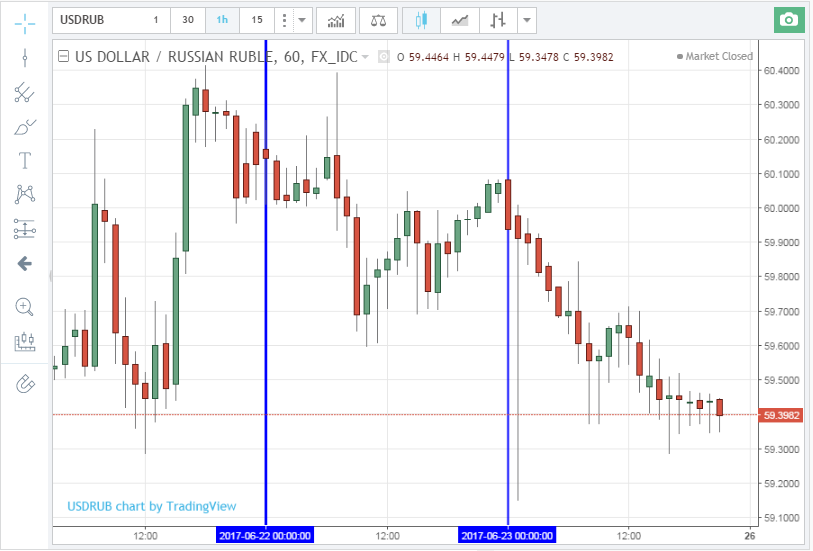Click the 2017-06-23 00:00:00 time label

[x=507, y=535]
